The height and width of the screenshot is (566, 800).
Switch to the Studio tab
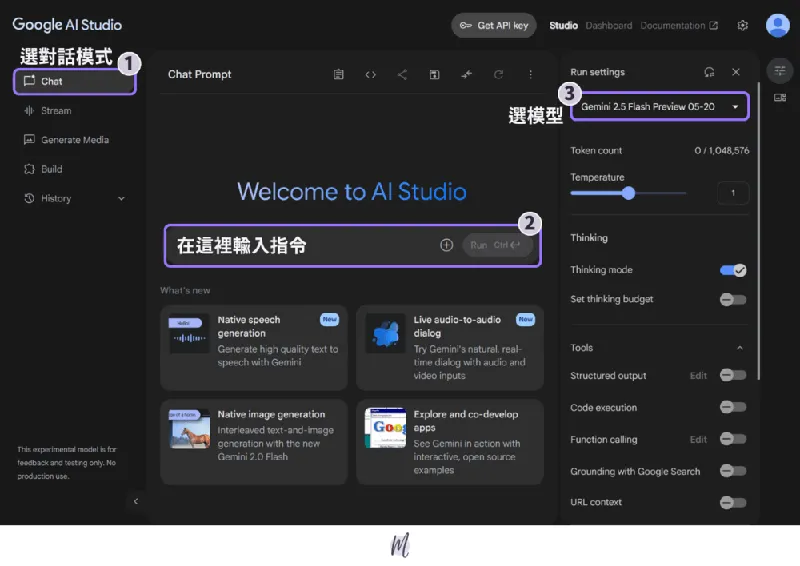pyautogui.click(x=563, y=26)
